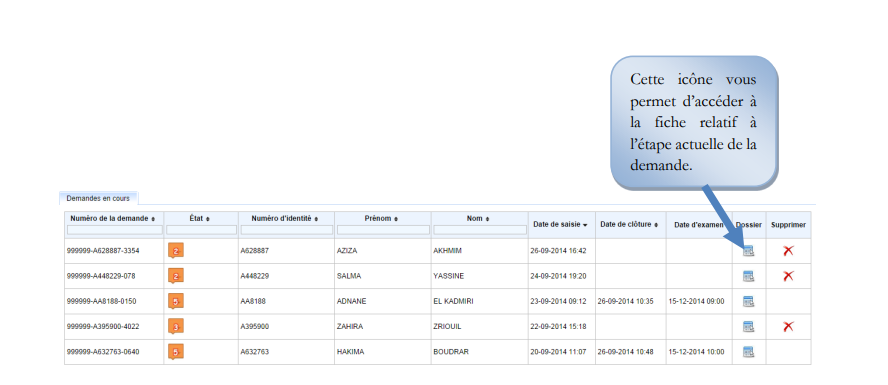Click identity number A628887
Image resolution: width=888 pixels, height=385 pixels.
tap(254, 251)
